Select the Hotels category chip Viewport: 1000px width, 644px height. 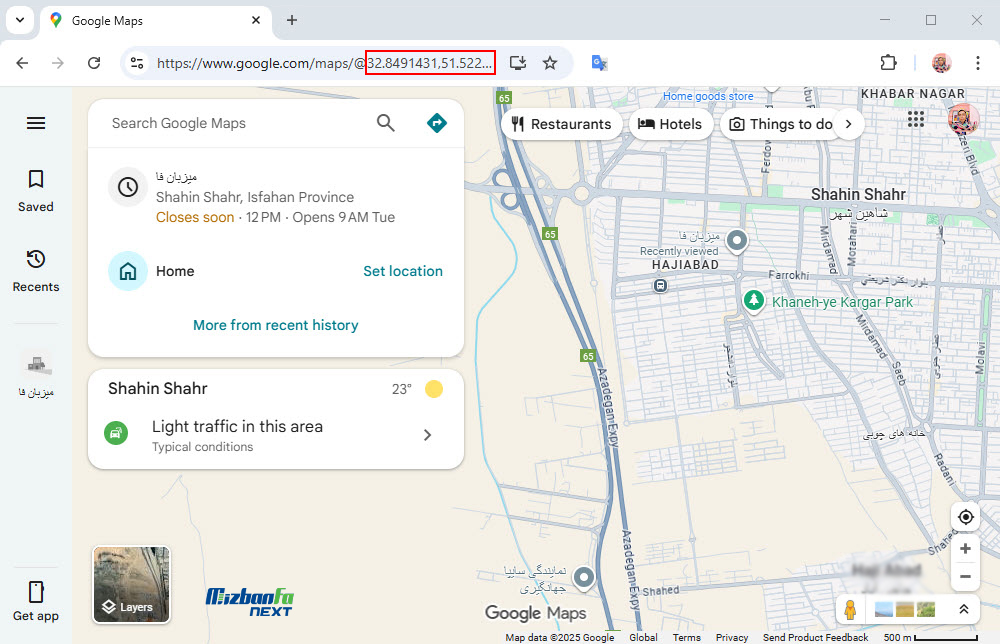click(670, 124)
